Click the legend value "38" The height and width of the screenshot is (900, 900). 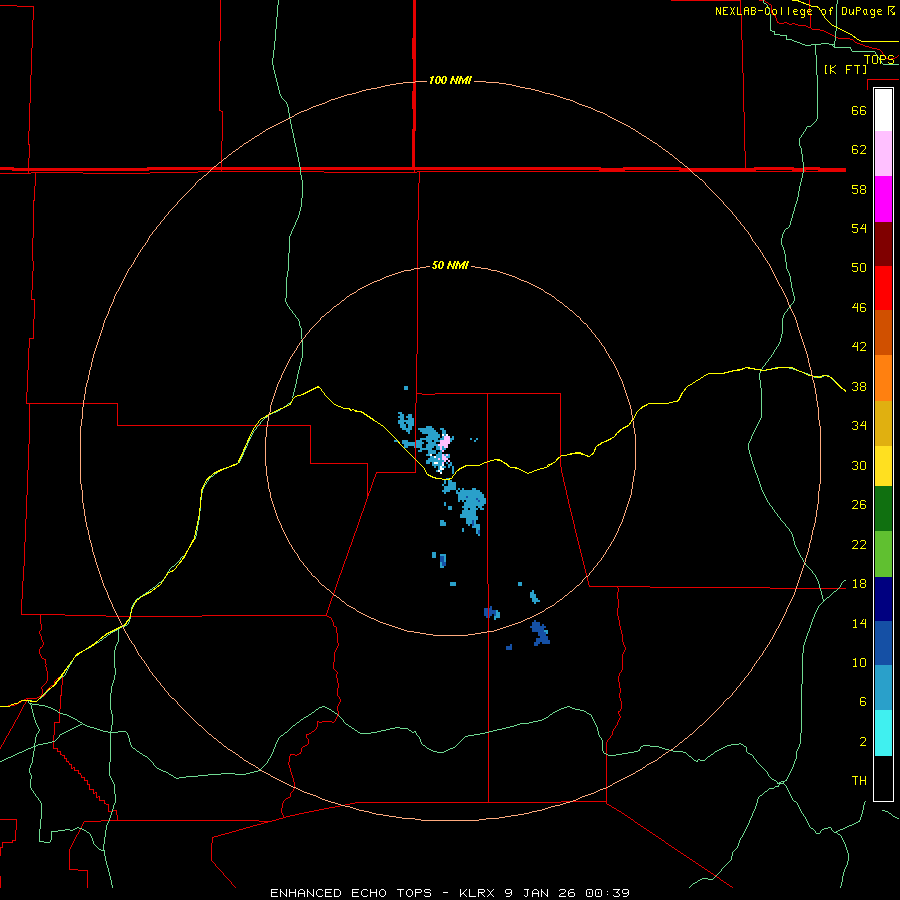coord(859,386)
